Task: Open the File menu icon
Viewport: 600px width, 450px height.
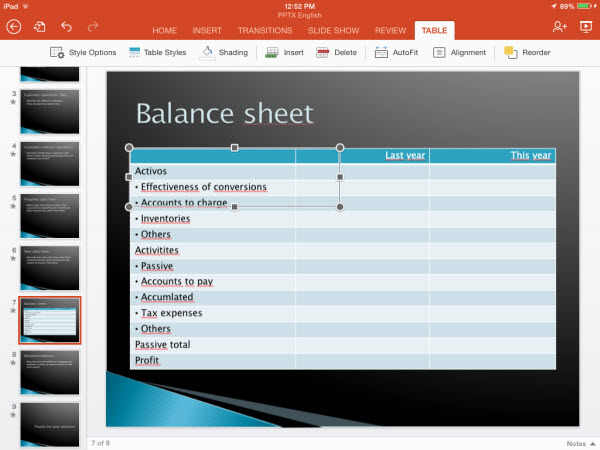Action: pyautogui.click(x=40, y=27)
